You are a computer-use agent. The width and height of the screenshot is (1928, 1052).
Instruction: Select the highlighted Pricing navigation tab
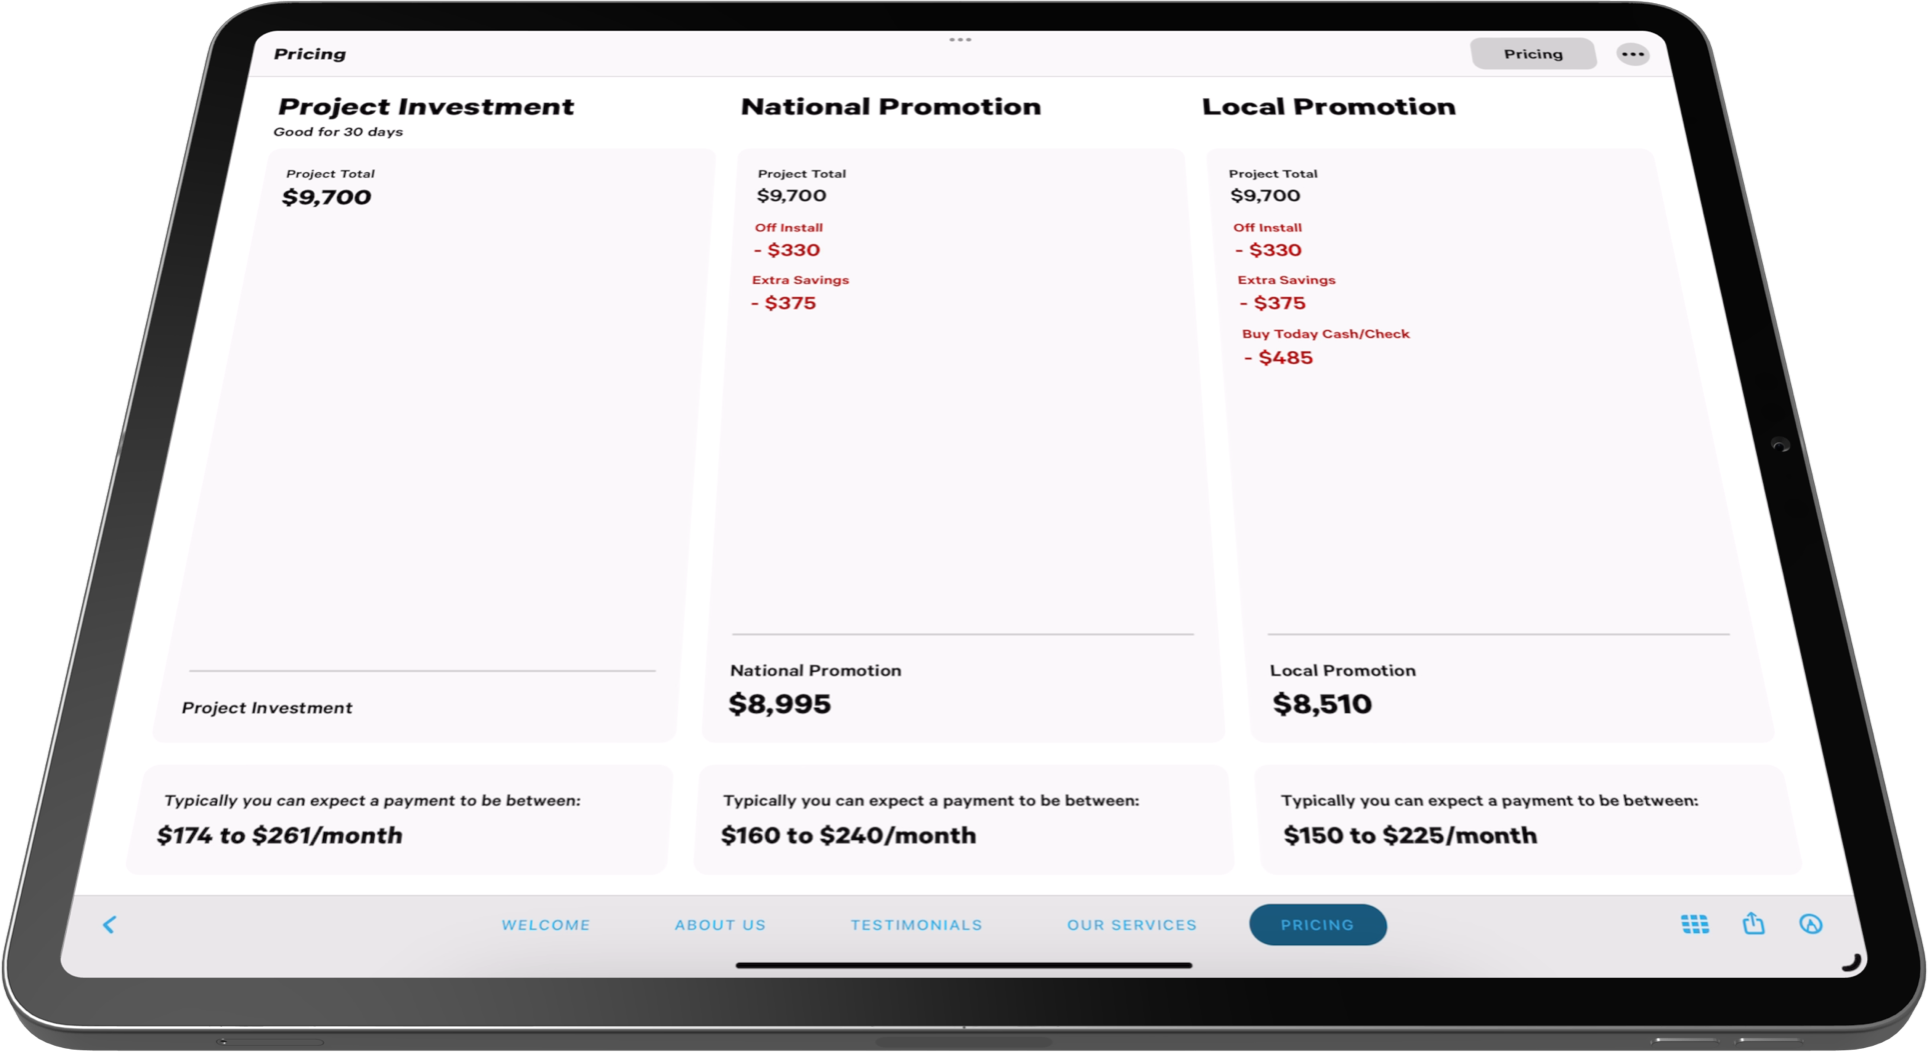pyautogui.click(x=1317, y=925)
